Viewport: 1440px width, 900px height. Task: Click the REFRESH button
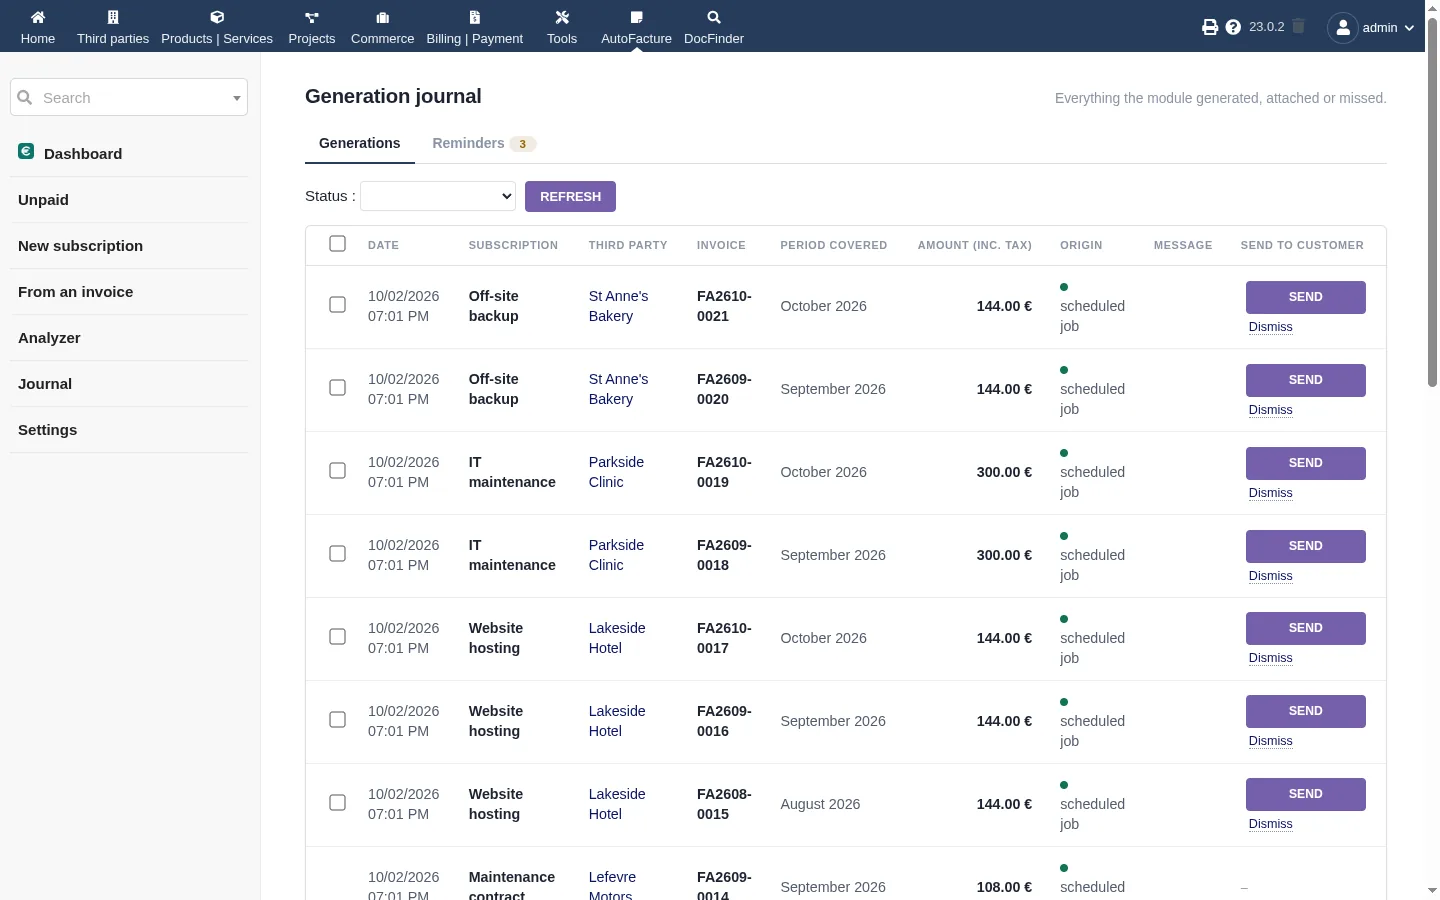click(570, 196)
